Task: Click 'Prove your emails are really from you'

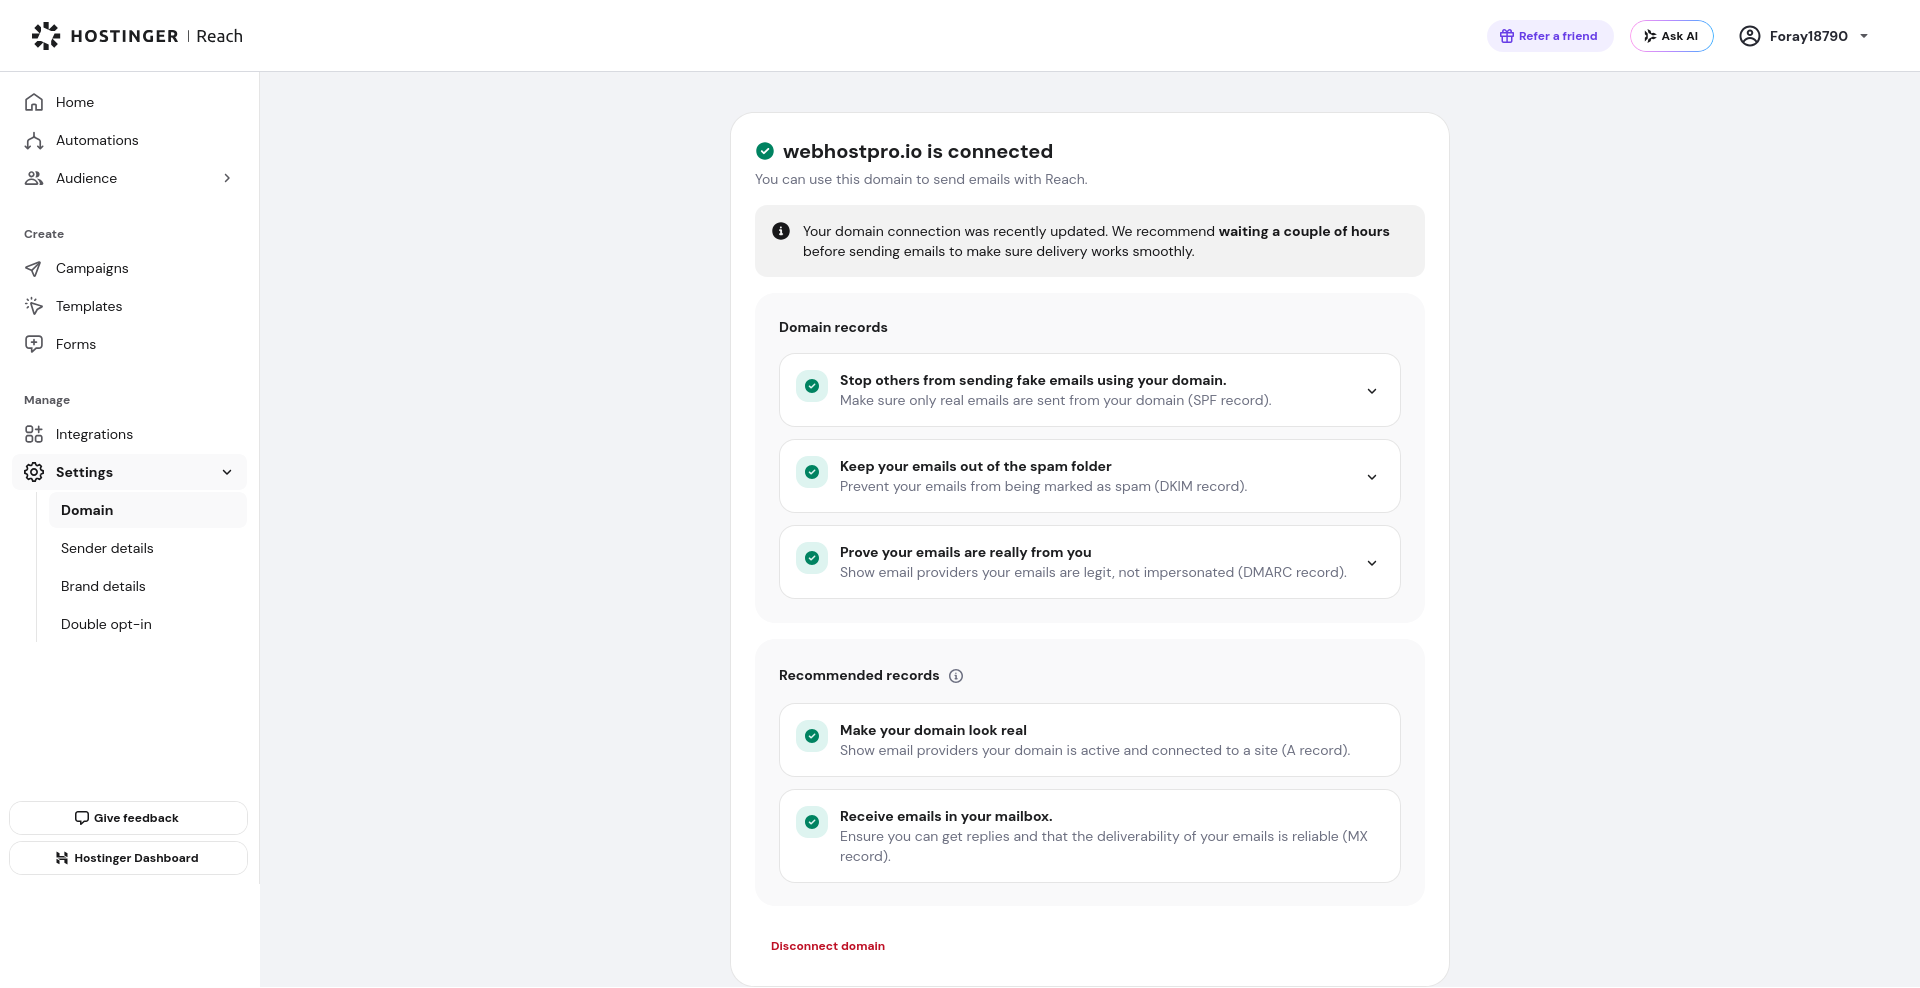Action: pyautogui.click(x=965, y=552)
